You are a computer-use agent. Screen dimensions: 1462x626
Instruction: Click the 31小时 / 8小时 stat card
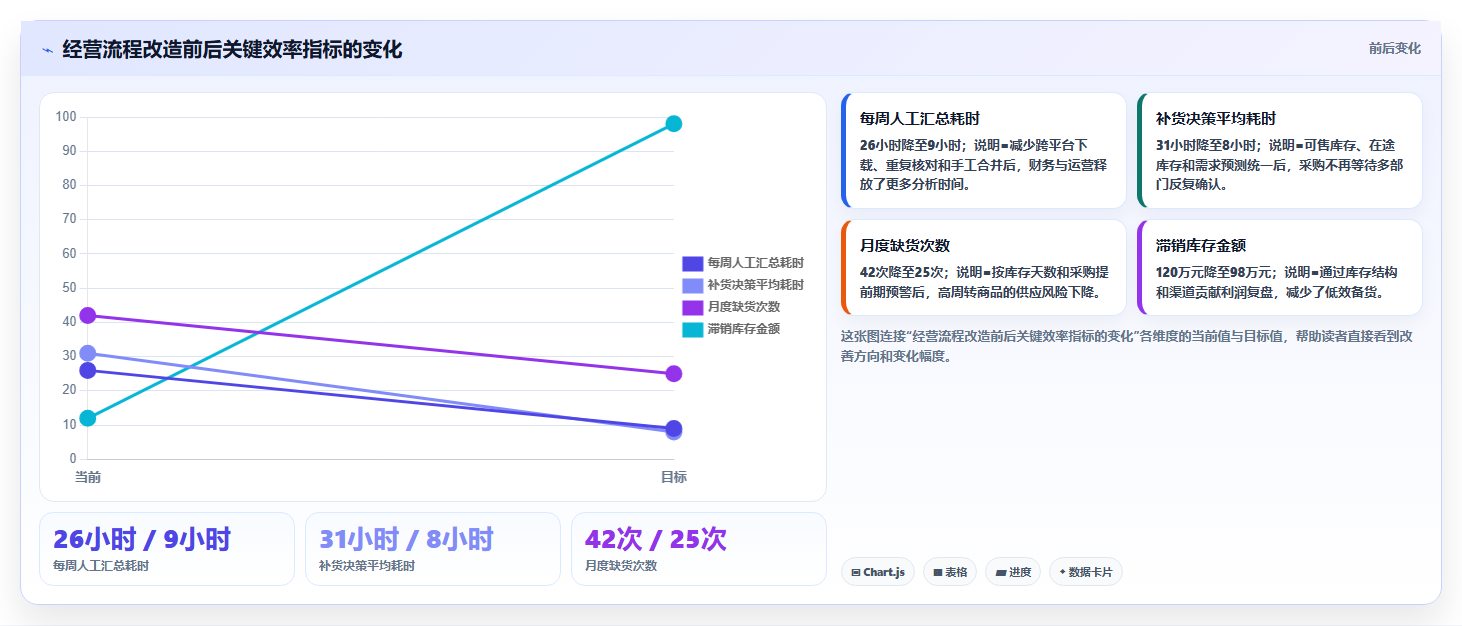[433, 549]
